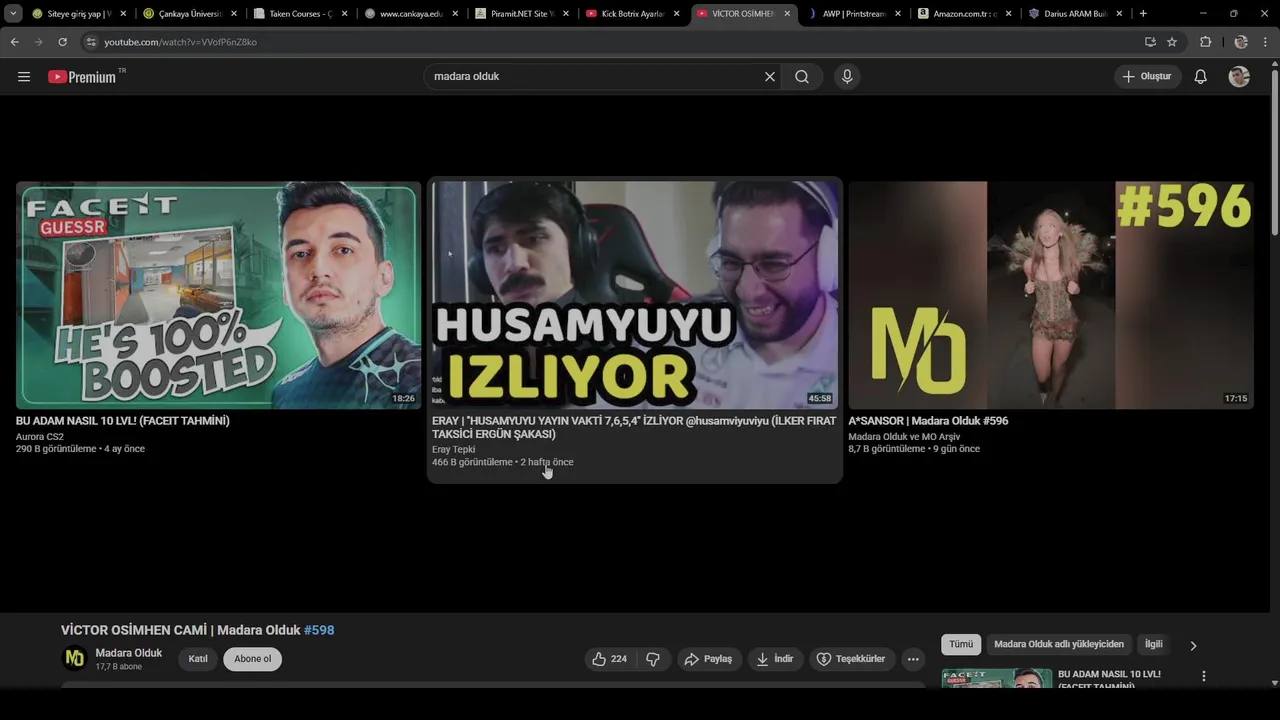The height and width of the screenshot is (720, 1280).
Task: Open the #596 MO video thumbnail
Action: pyautogui.click(x=1051, y=295)
